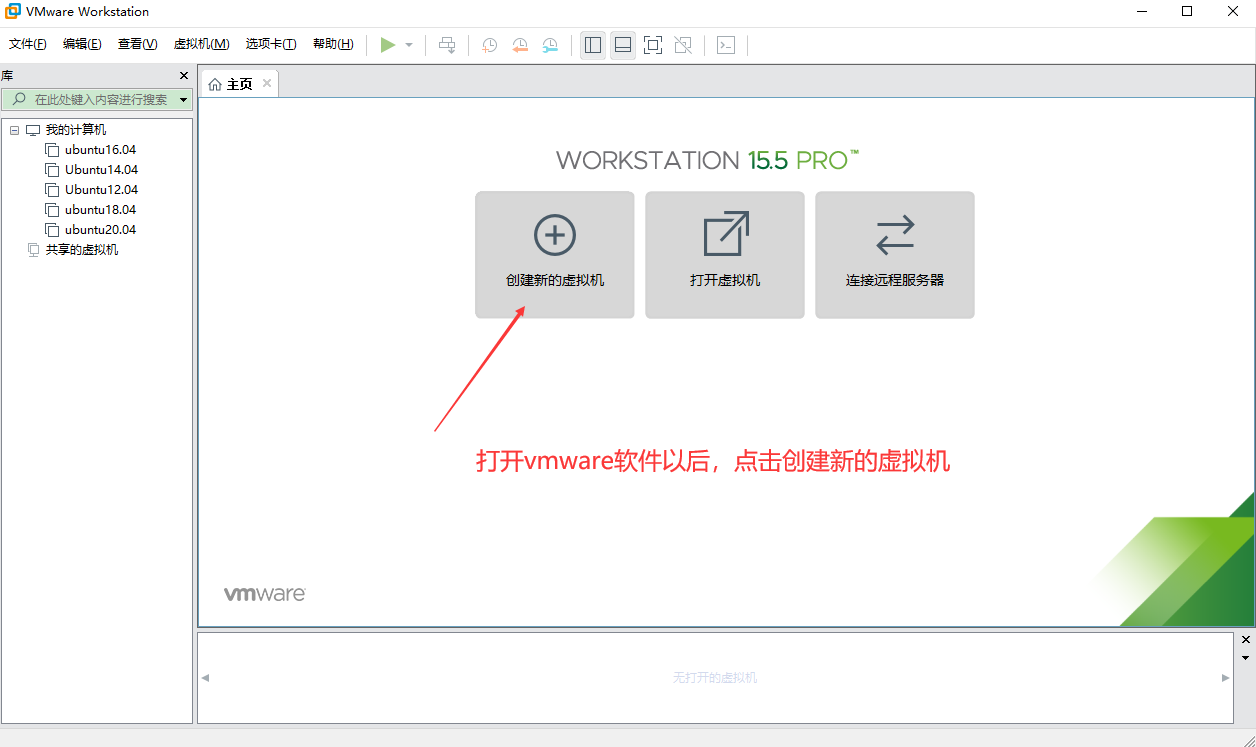1256x747 pixels.
Task: Click the ubuntu16.04 VM icon
Action: [x=52, y=150]
